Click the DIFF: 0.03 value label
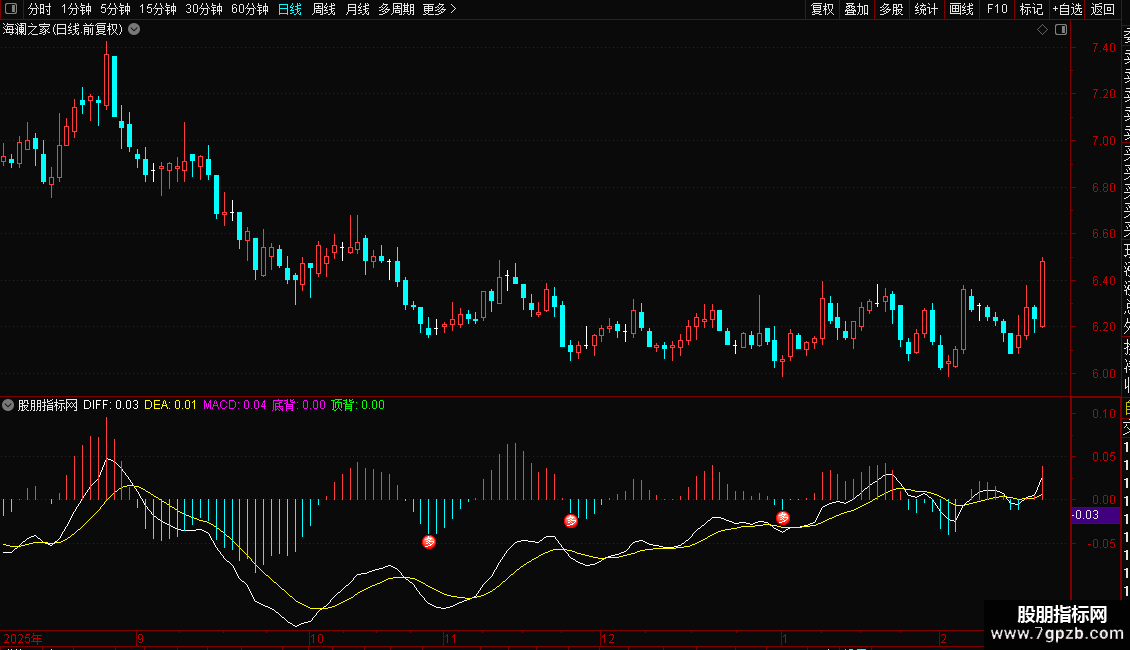The width and height of the screenshot is (1130, 650). click(111, 405)
